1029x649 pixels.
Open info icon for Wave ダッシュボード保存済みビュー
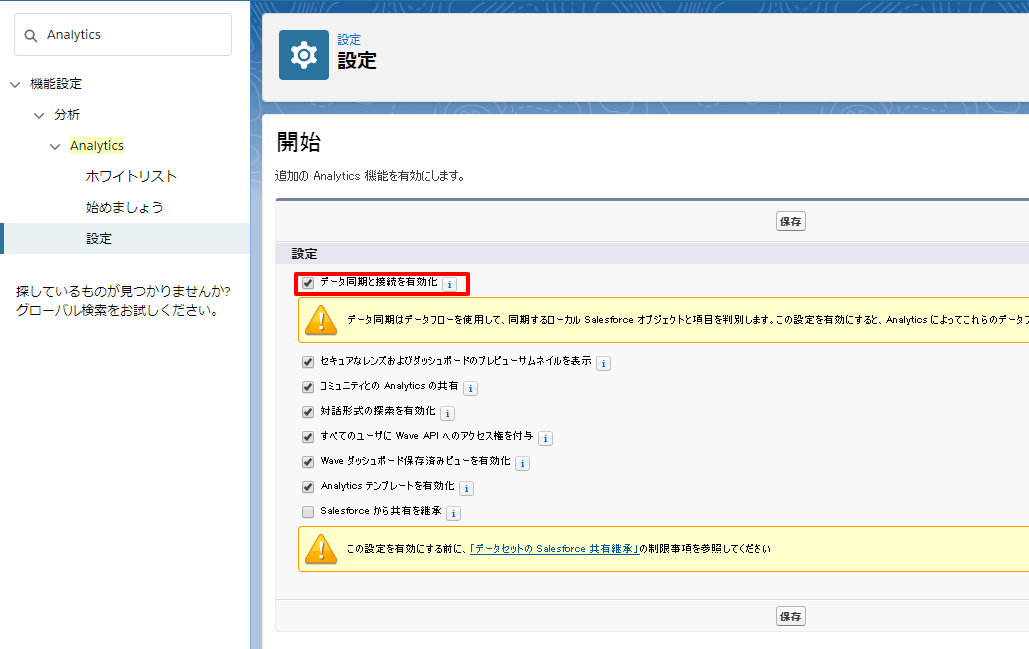[522, 463]
